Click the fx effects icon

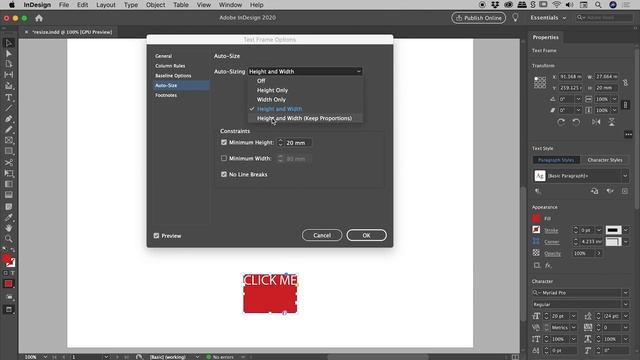[x=548, y=265]
